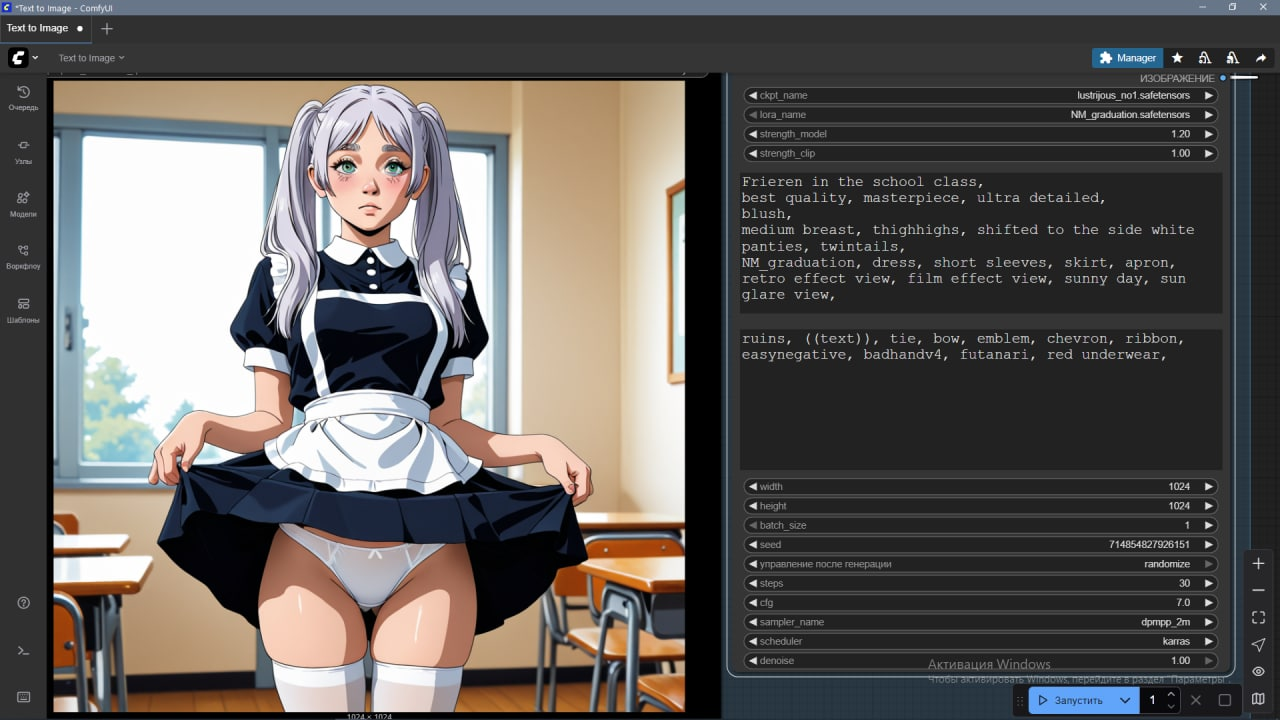Viewport: 1280px width, 720px height.
Task: Click the ИЗОБРАЖЕНИЕ output slot dot
Action: 1223,78
